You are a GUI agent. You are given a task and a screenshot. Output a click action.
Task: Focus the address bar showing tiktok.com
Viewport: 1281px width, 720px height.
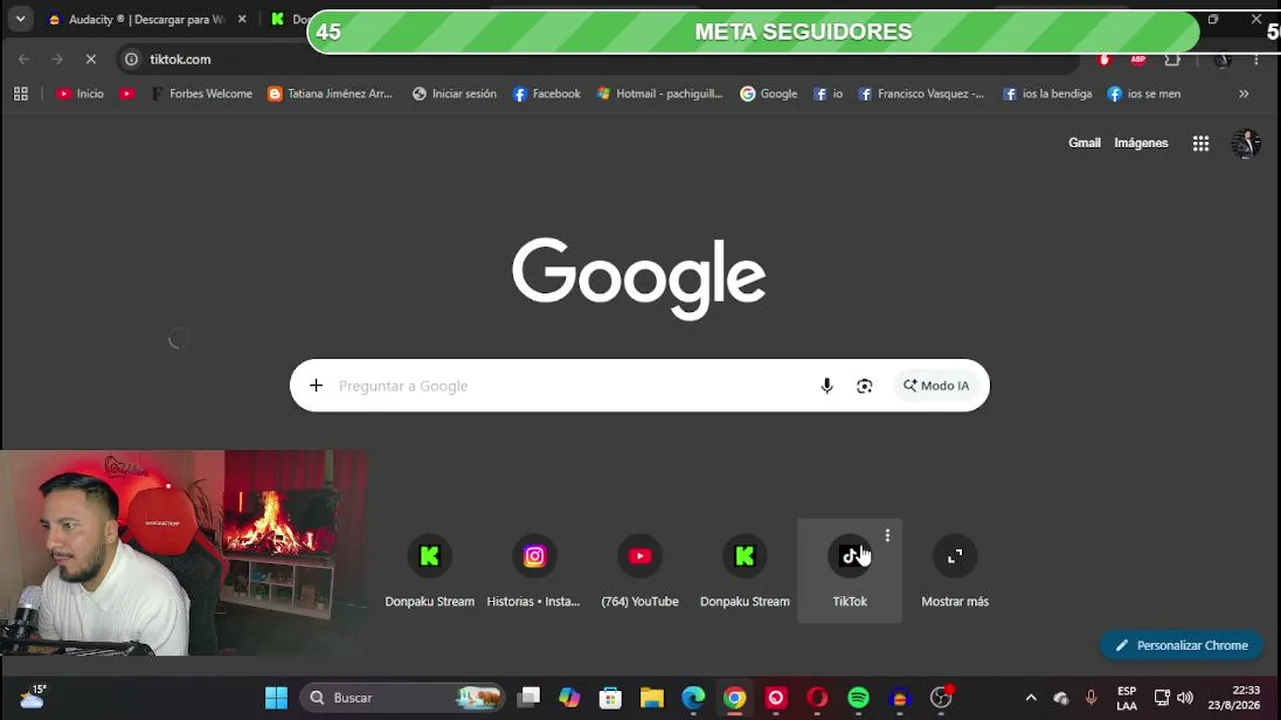tap(600, 59)
